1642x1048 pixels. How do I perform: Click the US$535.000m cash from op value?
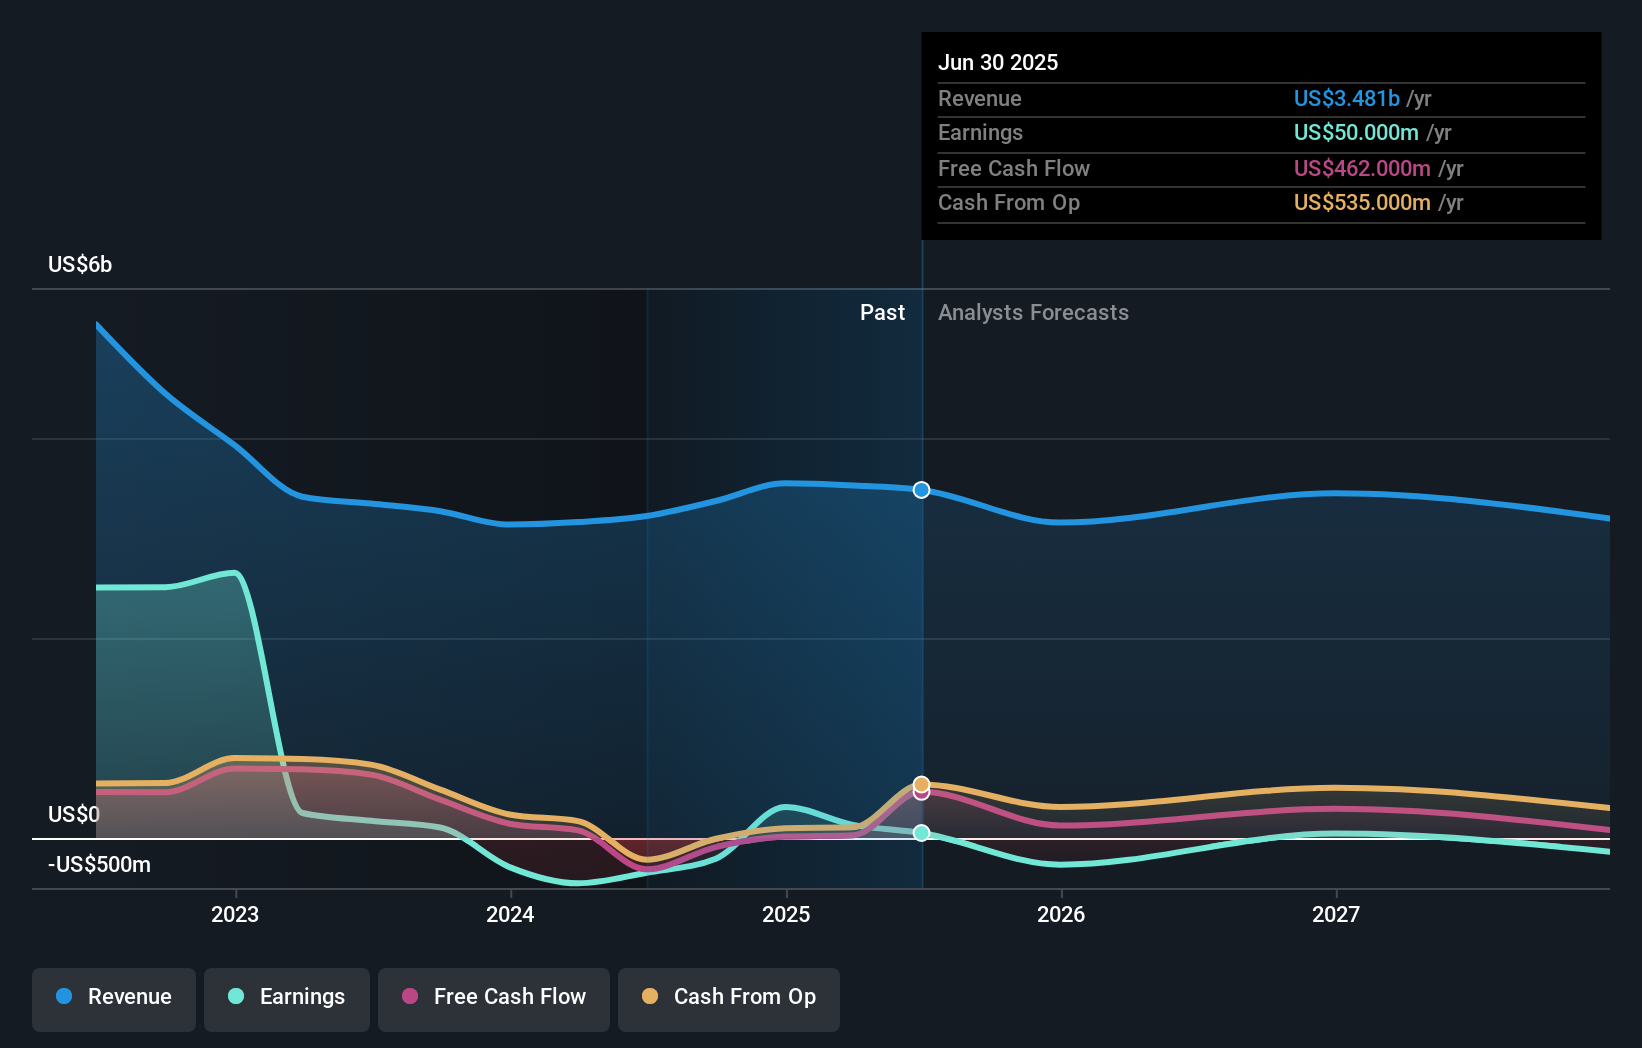coord(1362,202)
